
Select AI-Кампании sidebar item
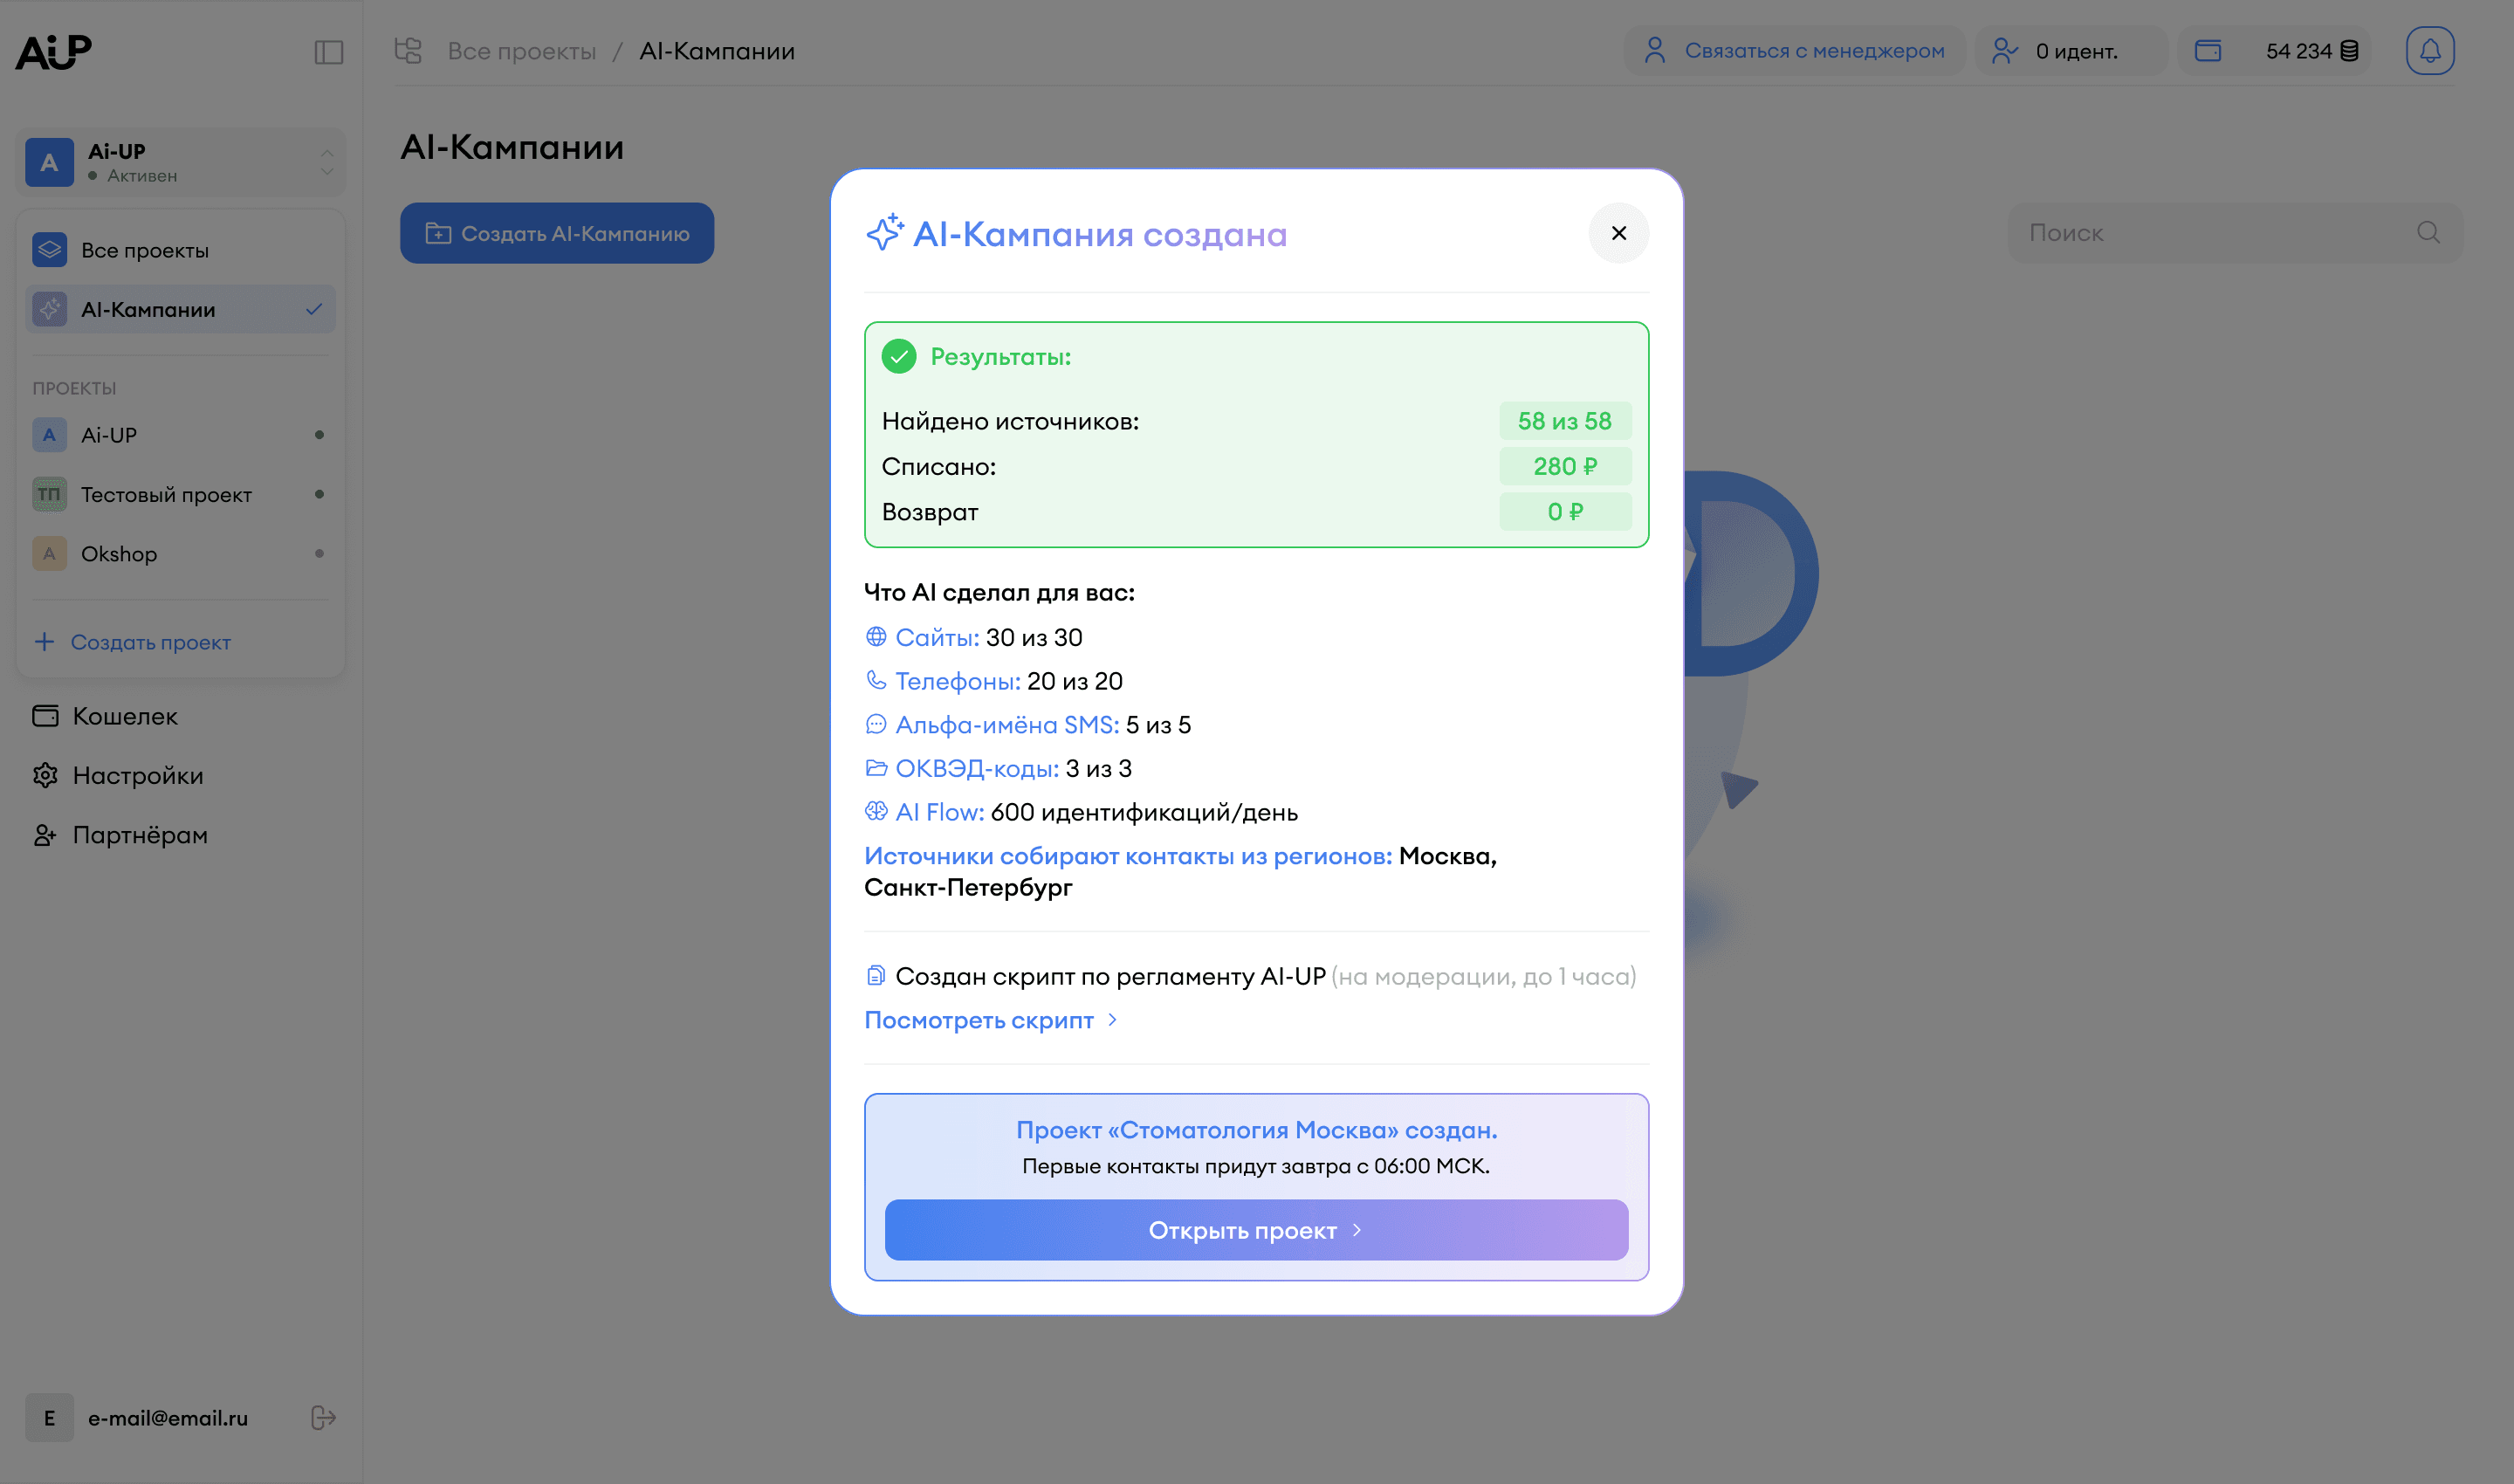181,309
